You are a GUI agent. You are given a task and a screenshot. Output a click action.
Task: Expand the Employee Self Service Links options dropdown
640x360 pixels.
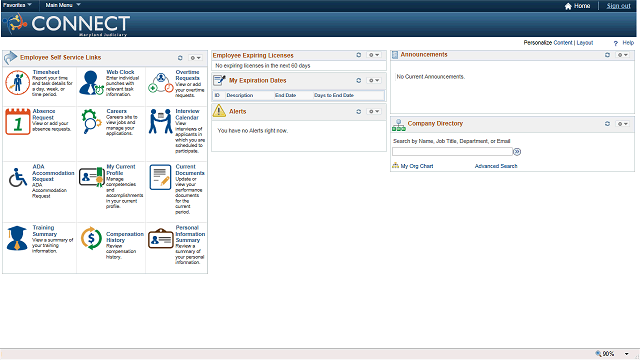(x=196, y=58)
